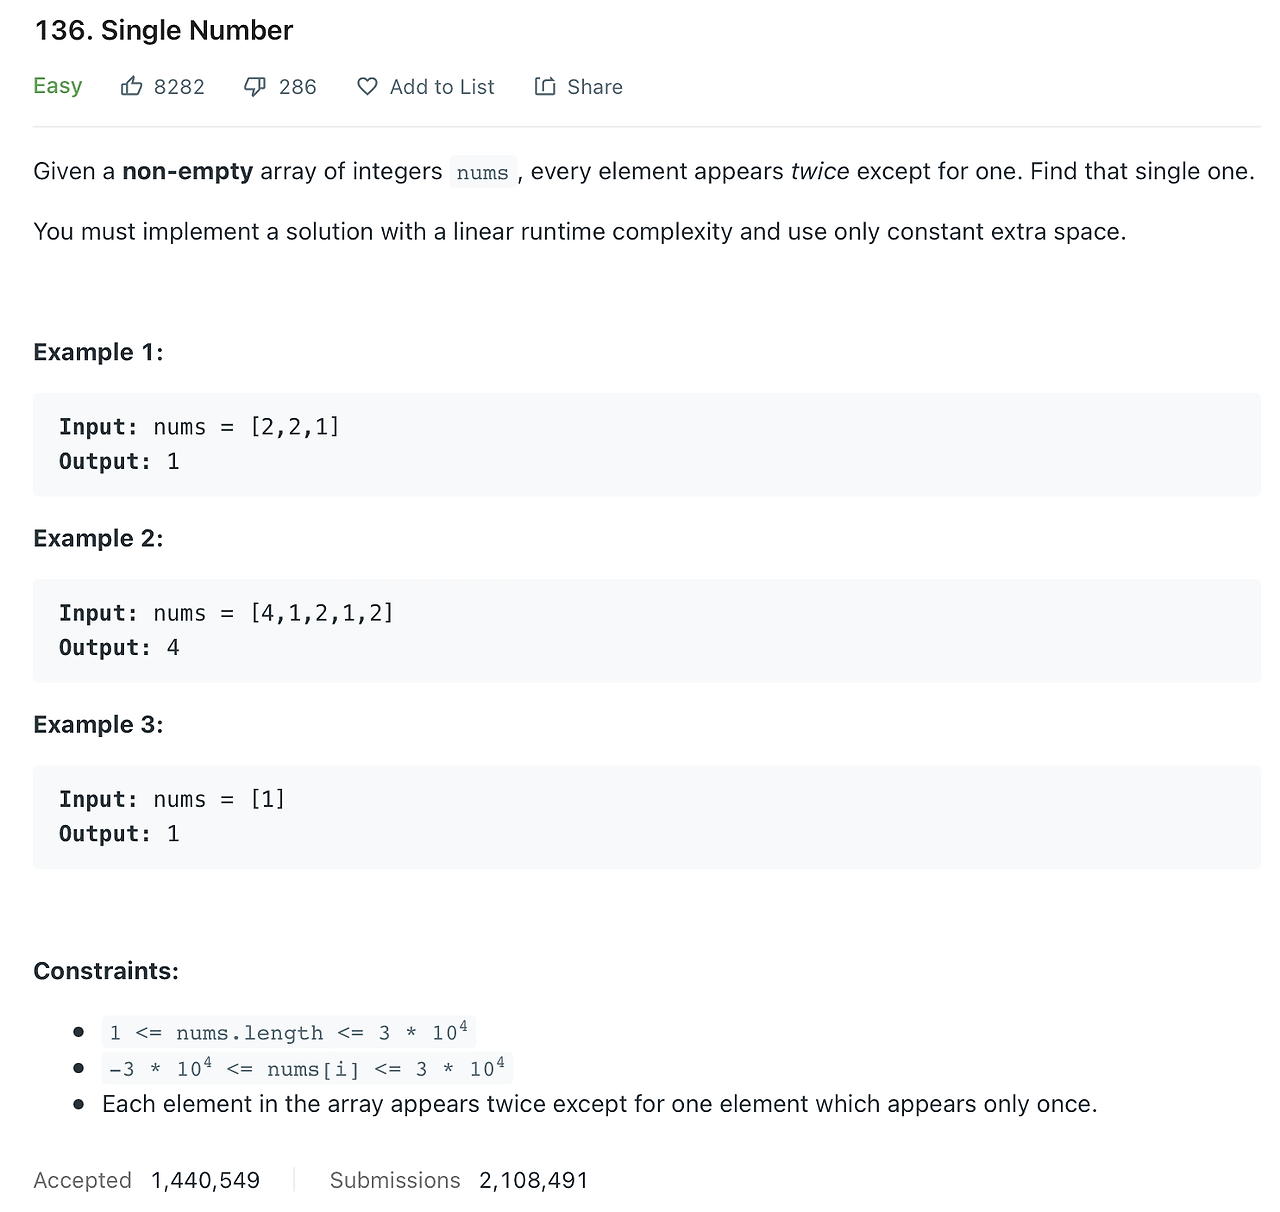Click the 286 dislikes count

[x=297, y=87]
